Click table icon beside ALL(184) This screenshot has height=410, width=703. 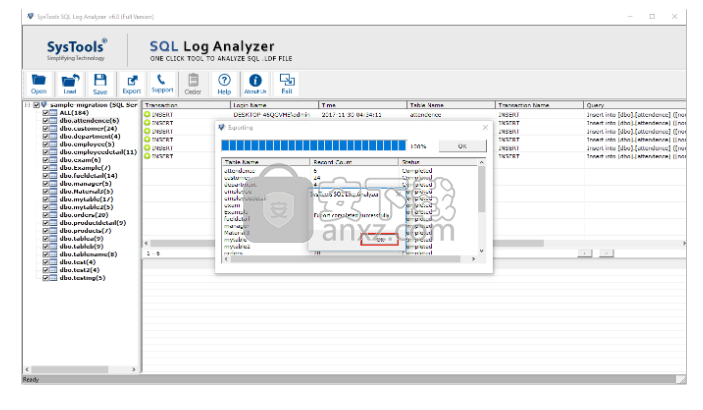[53, 113]
